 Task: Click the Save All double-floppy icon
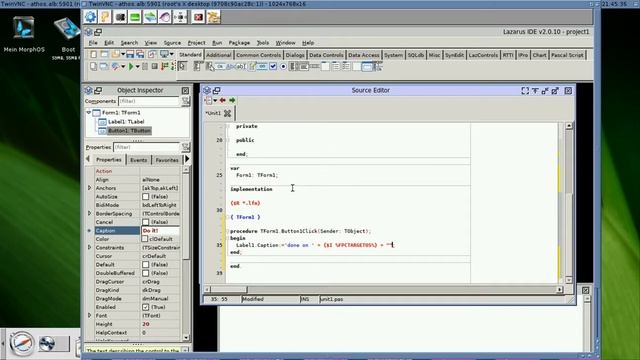point(140,54)
